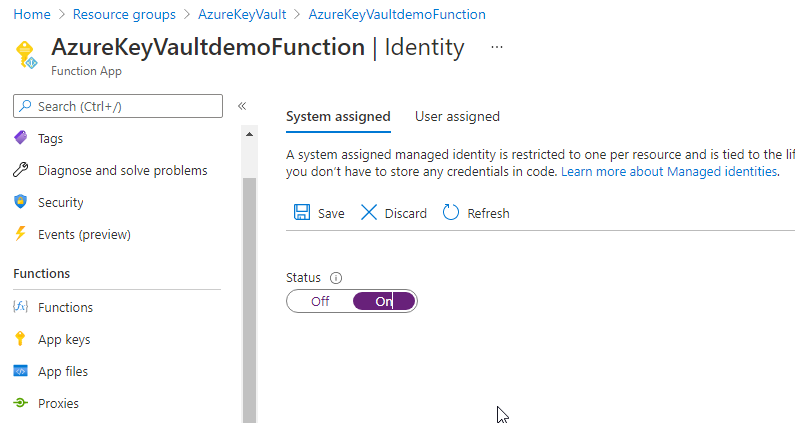Screen dimensions: 795x423
Task: Go to Home breadcrumb
Action: click(32, 14)
